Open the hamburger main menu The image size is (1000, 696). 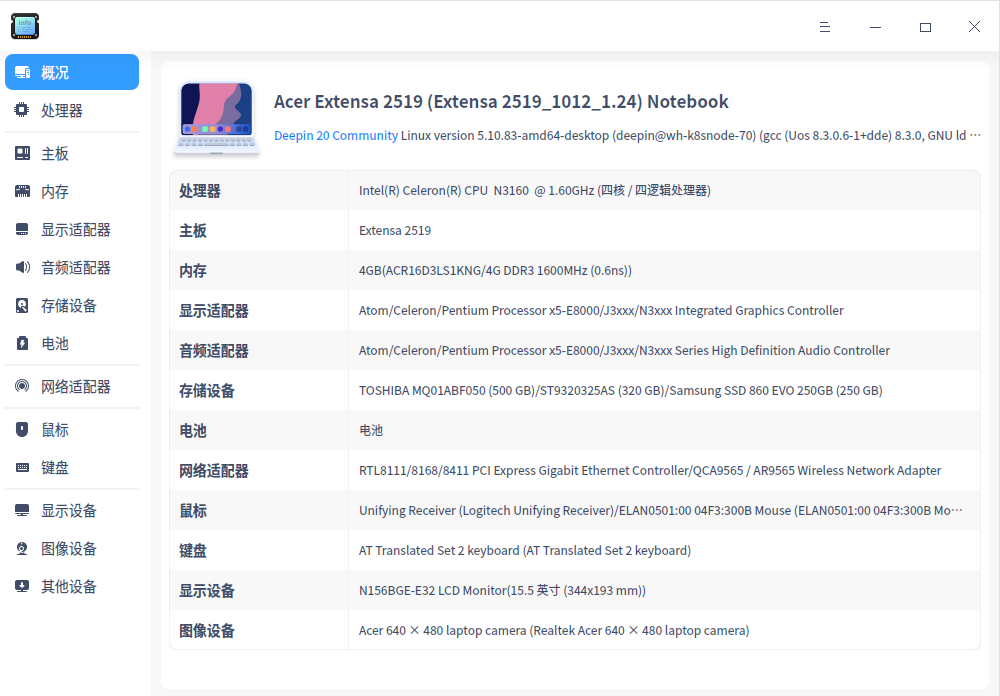[x=824, y=26]
